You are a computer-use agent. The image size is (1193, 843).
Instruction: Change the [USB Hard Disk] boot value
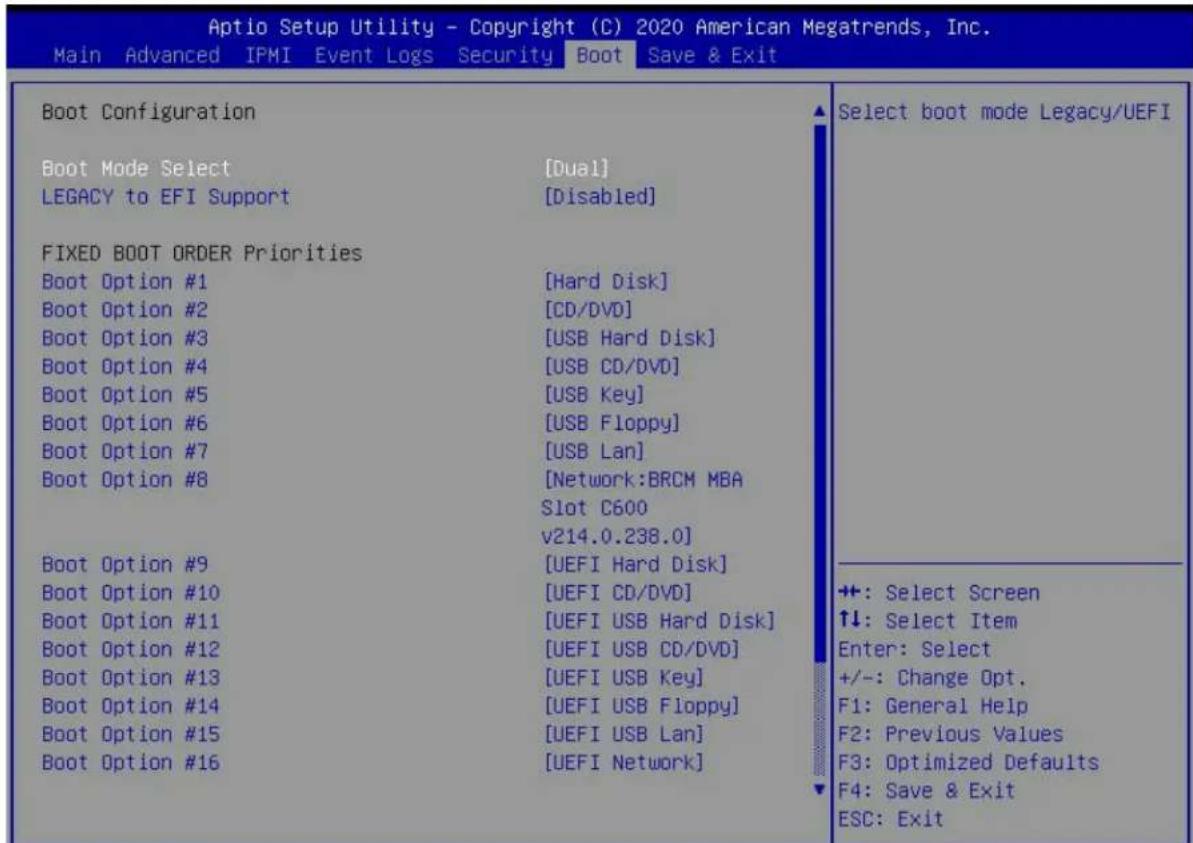pyautogui.click(x=629, y=339)
